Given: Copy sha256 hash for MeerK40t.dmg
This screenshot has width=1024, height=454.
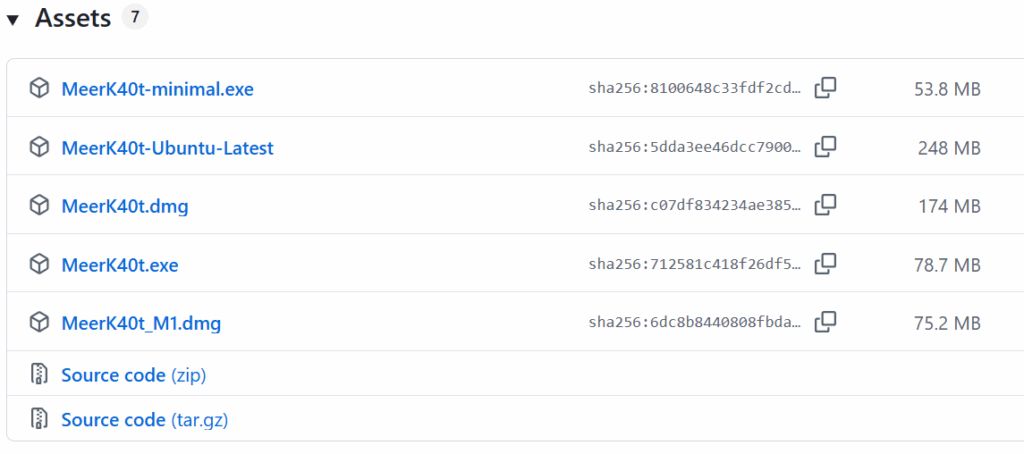Looking at the screenshot, I should pyautogui.click(x=825, y=205).
